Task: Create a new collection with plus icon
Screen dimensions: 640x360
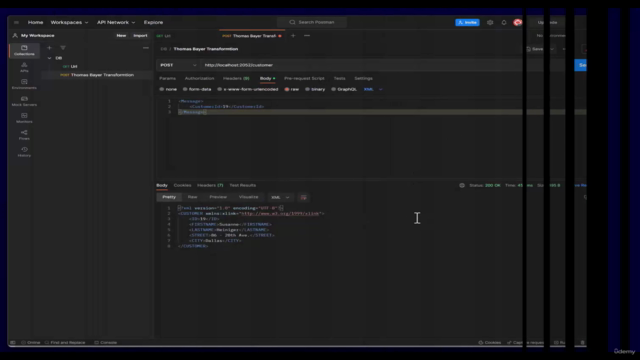Action: pos(49,48)
